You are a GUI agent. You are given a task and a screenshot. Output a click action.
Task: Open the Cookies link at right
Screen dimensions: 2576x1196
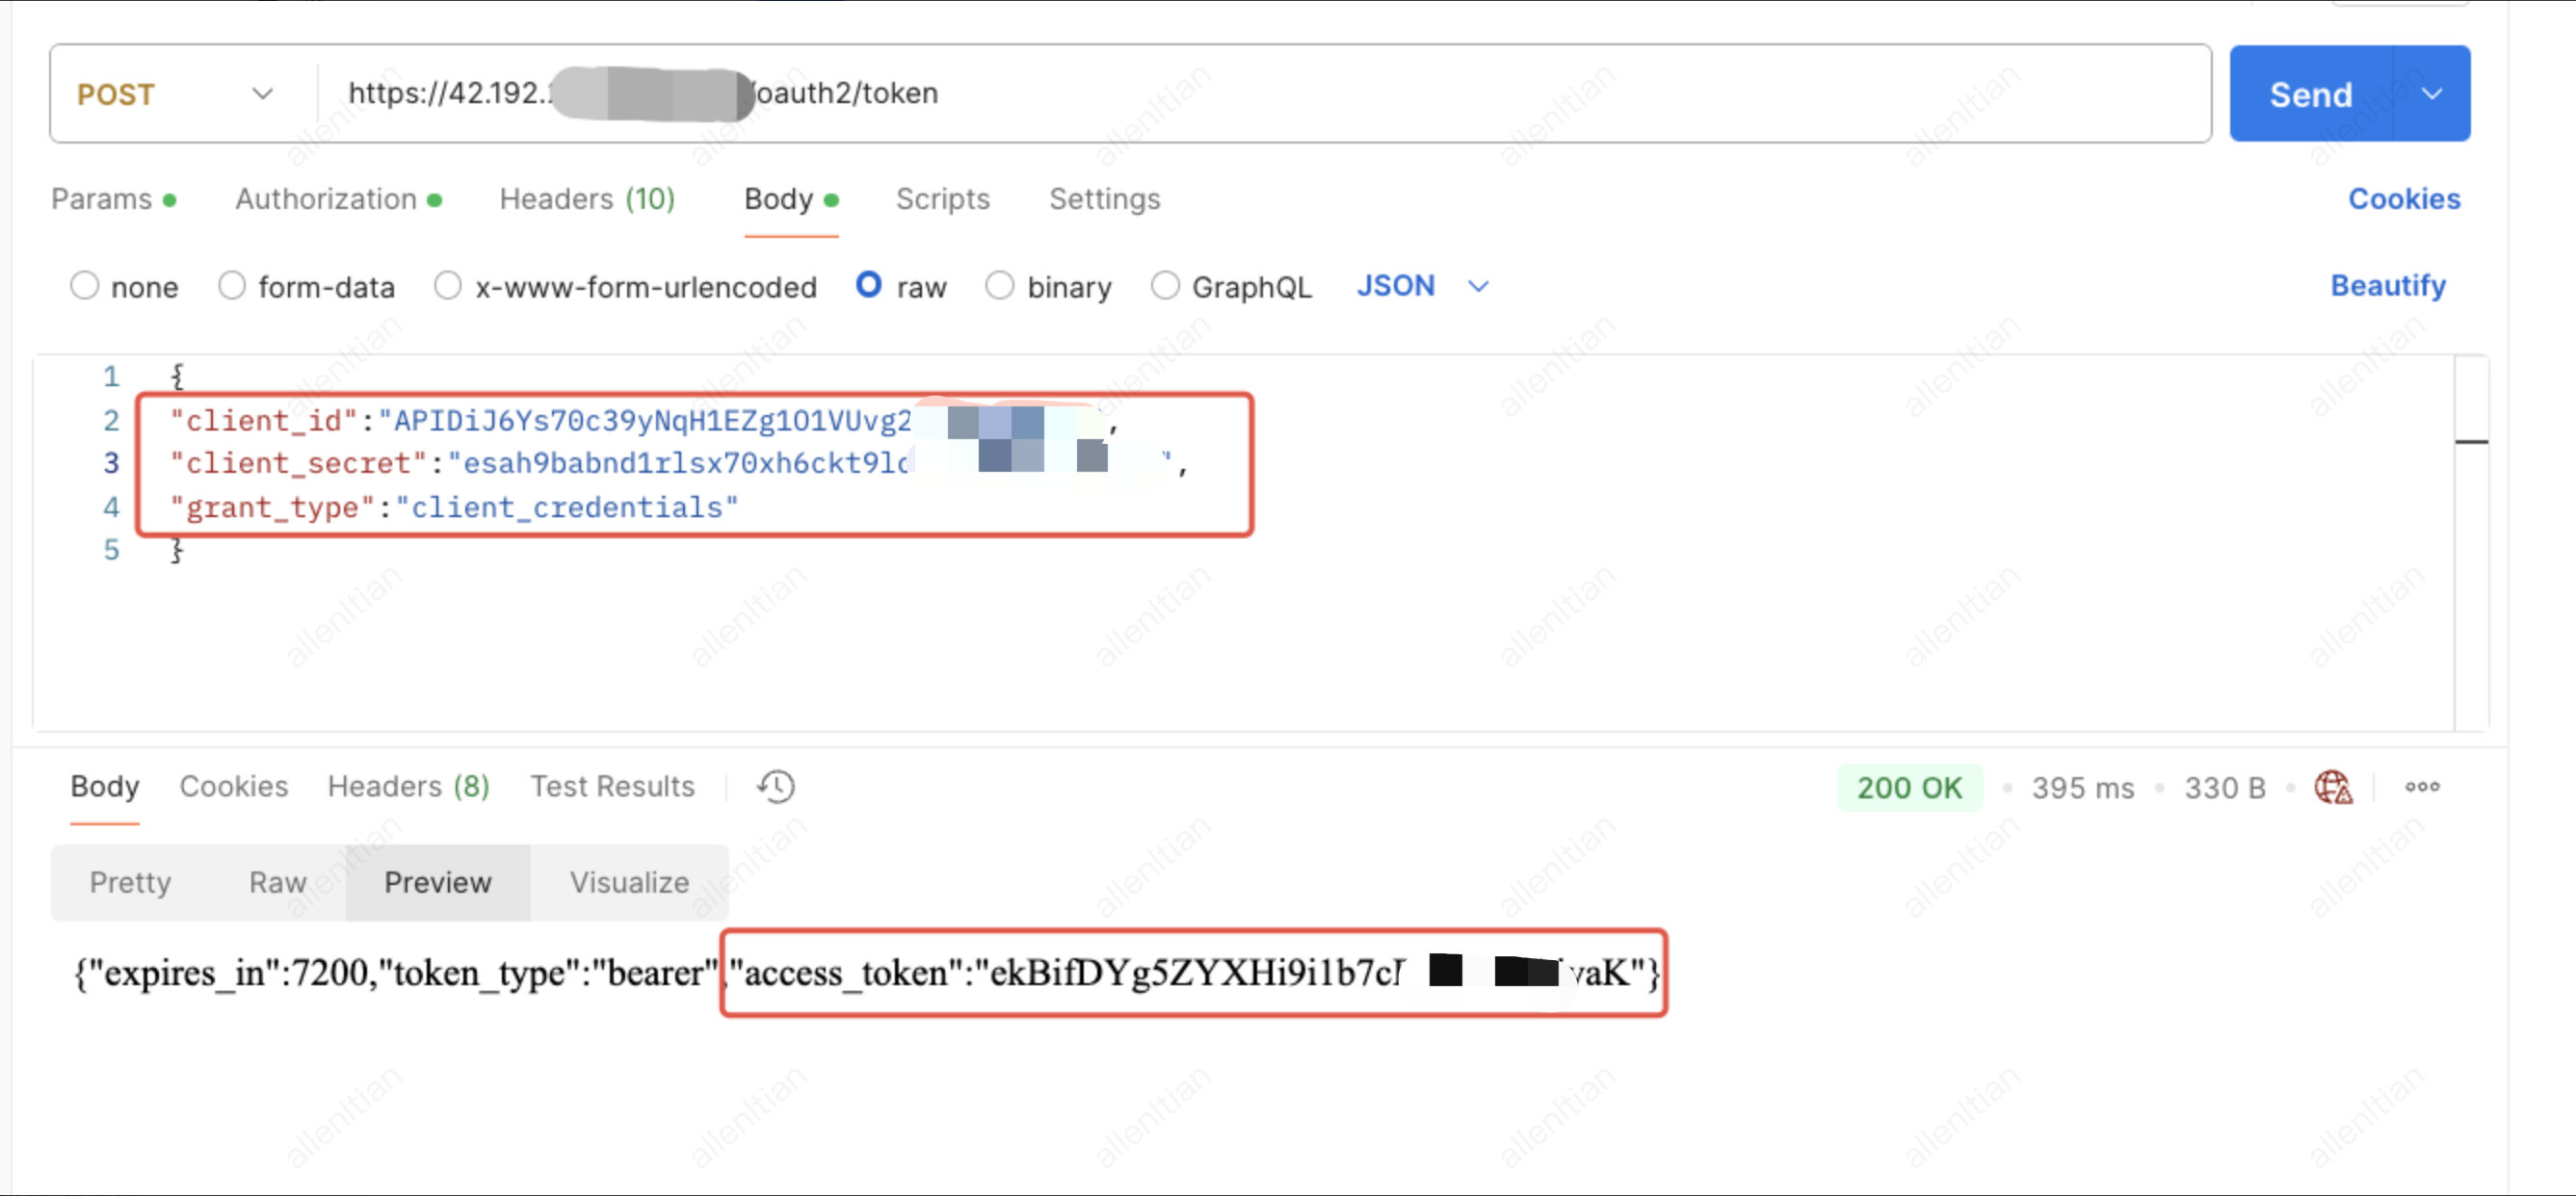coord(2403,199)
